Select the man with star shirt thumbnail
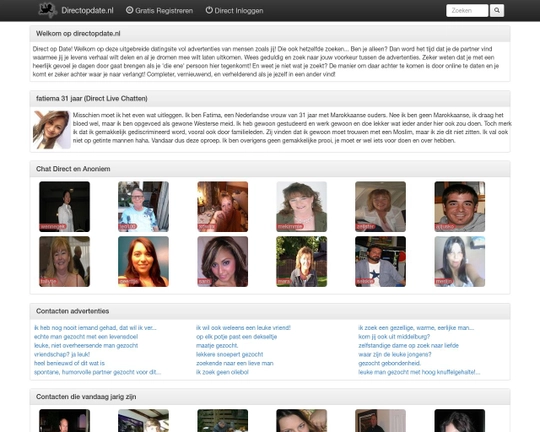540x432 pixels. tap(381, 261)
